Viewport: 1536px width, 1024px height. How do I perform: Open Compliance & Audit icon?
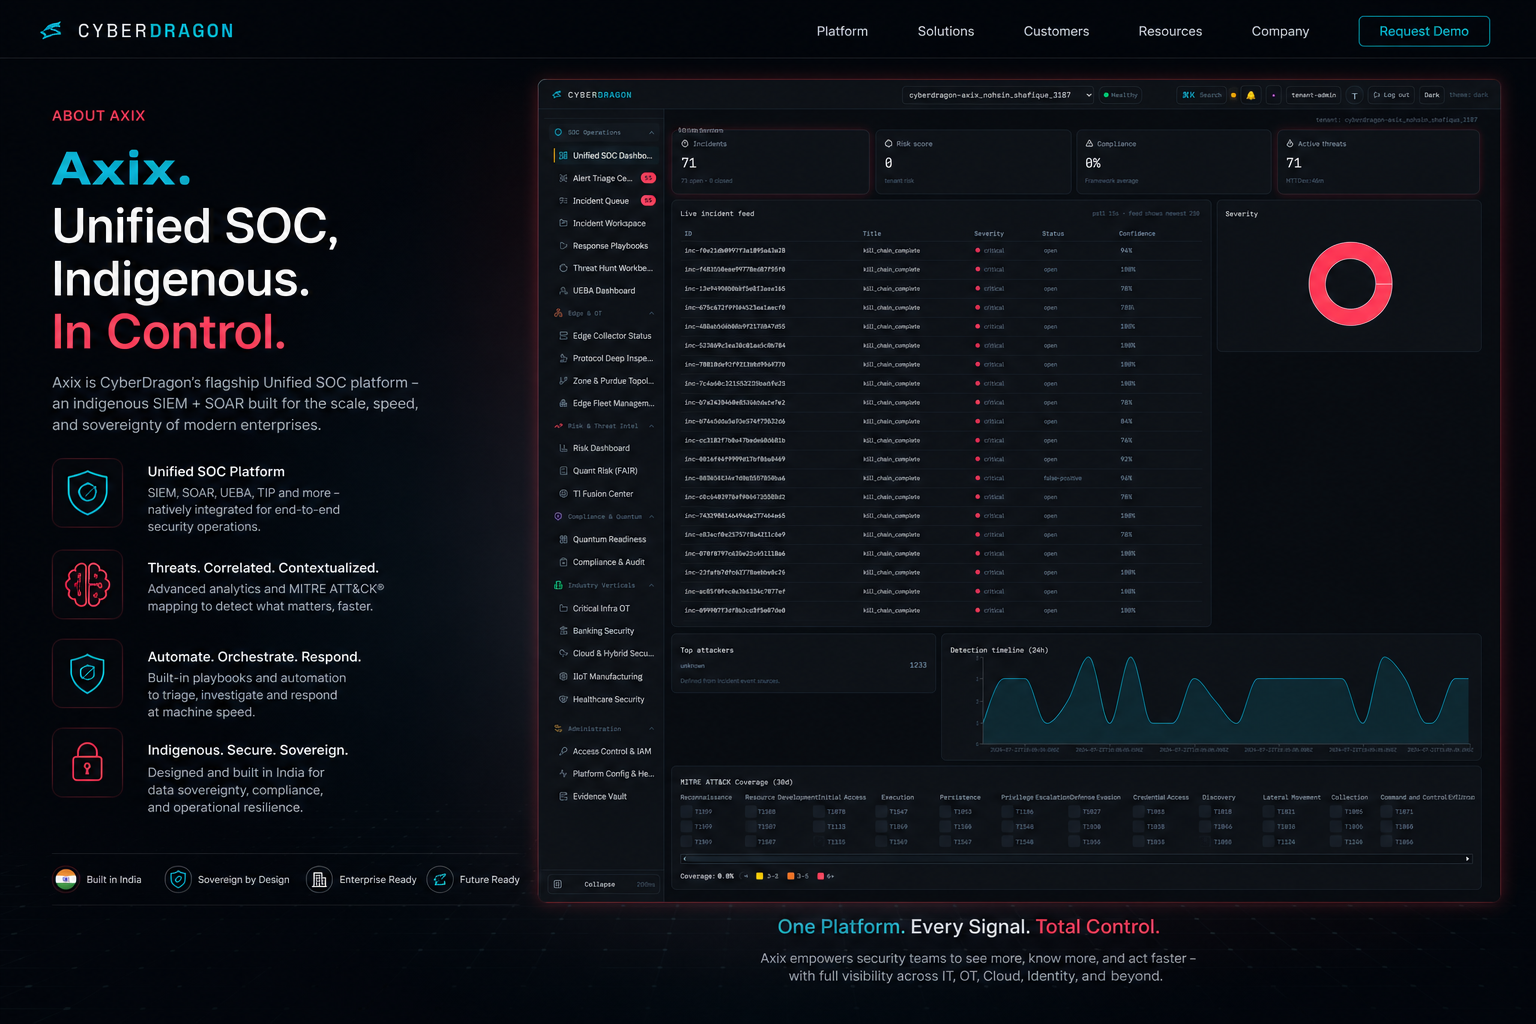(563, 562)
